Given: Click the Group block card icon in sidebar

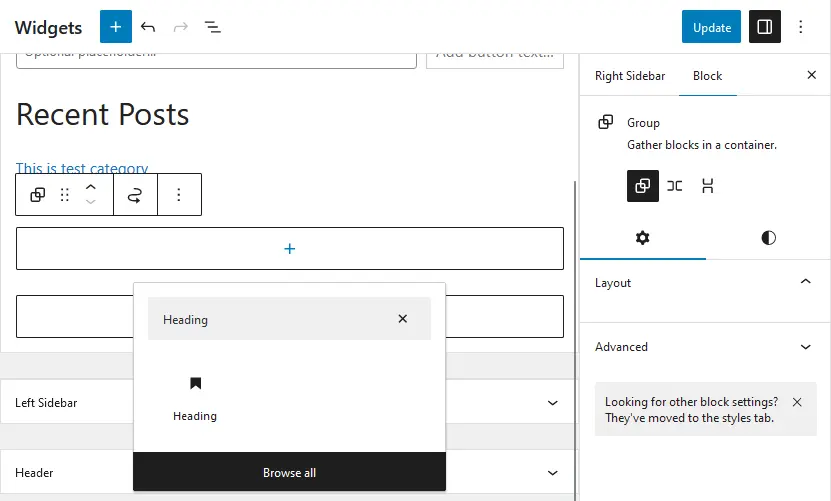Looking at the screenshot, I should pos(605,122).
